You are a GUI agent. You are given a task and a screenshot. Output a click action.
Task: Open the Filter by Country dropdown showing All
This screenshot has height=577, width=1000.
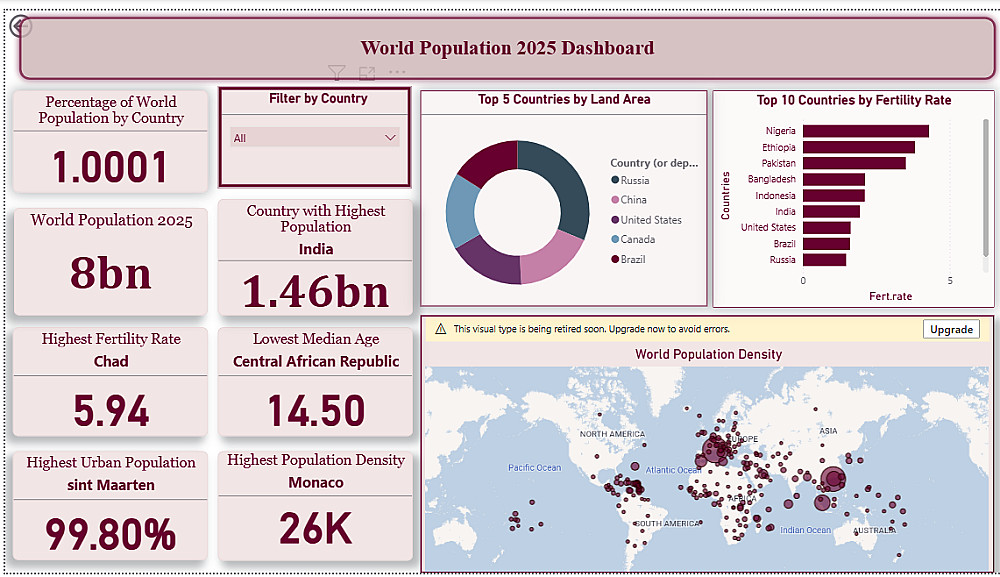314,138
